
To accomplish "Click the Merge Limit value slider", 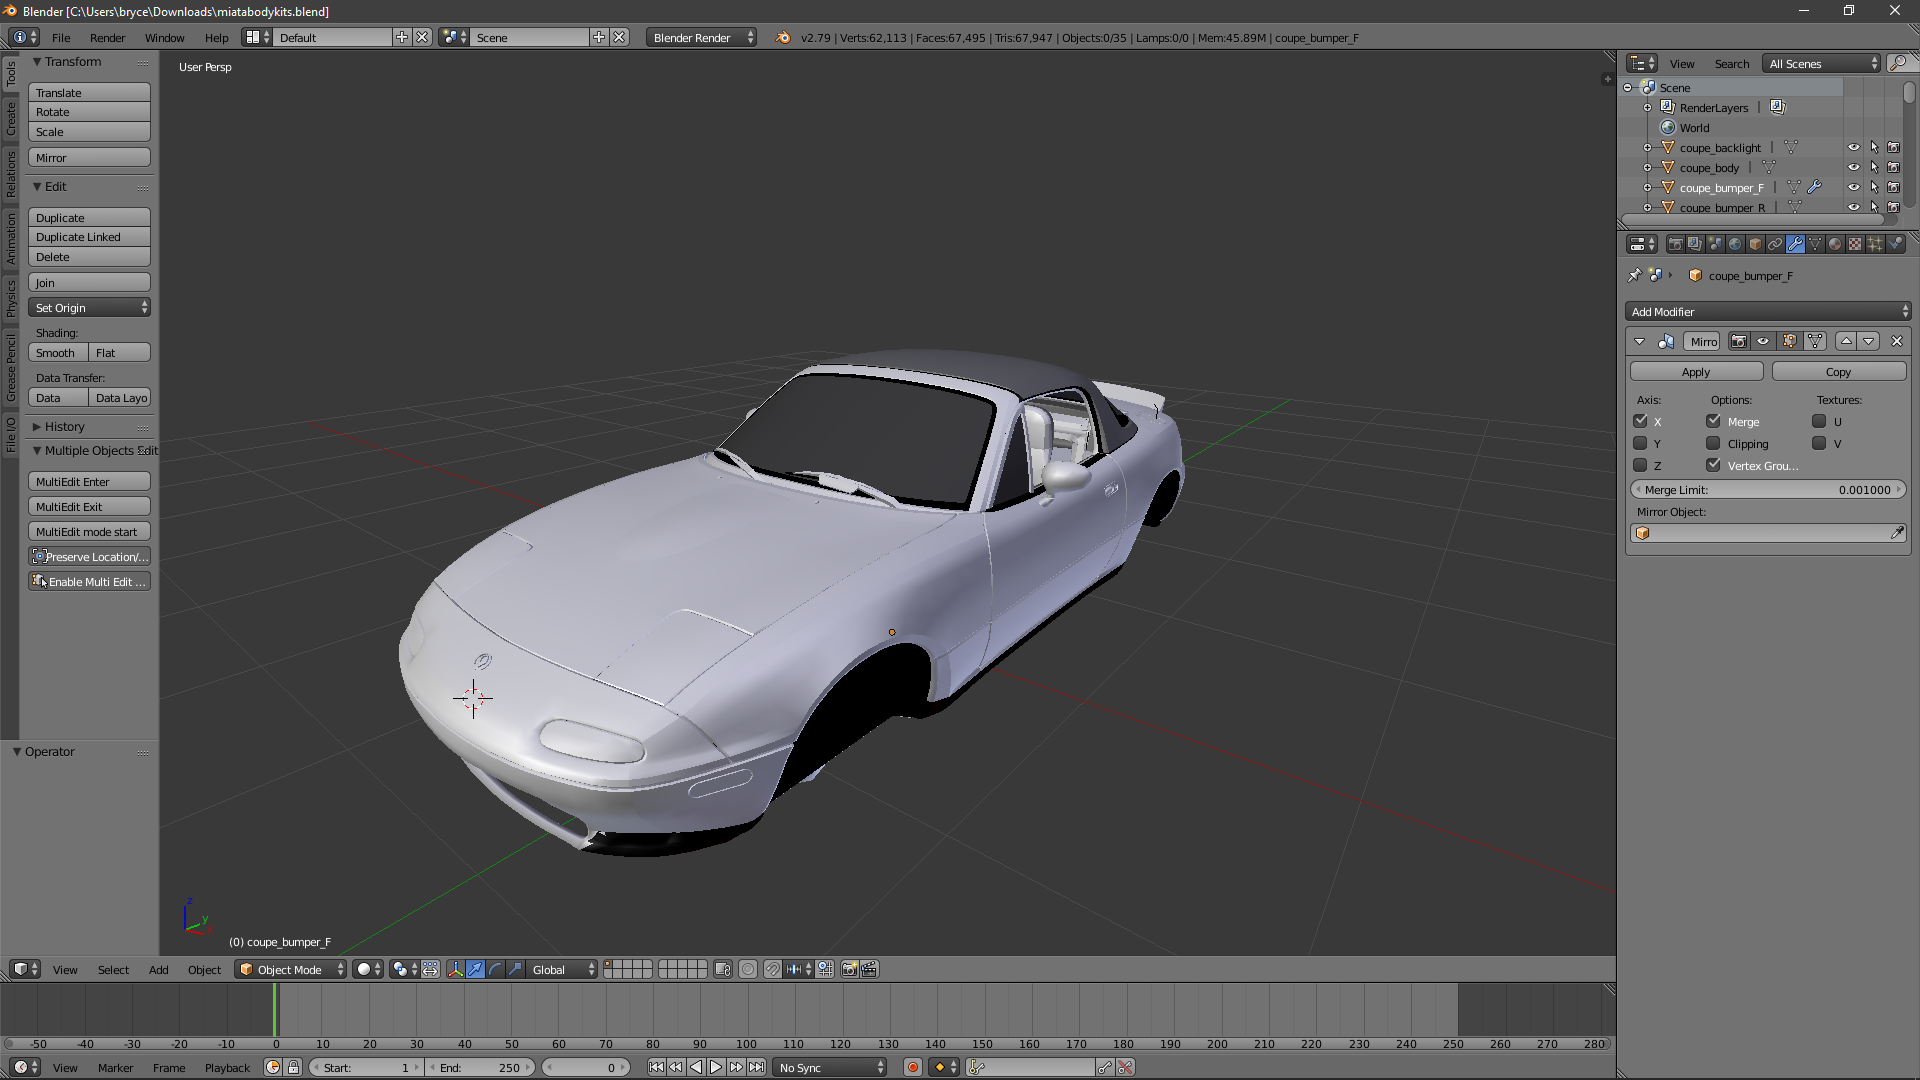I will (1767, 489).
